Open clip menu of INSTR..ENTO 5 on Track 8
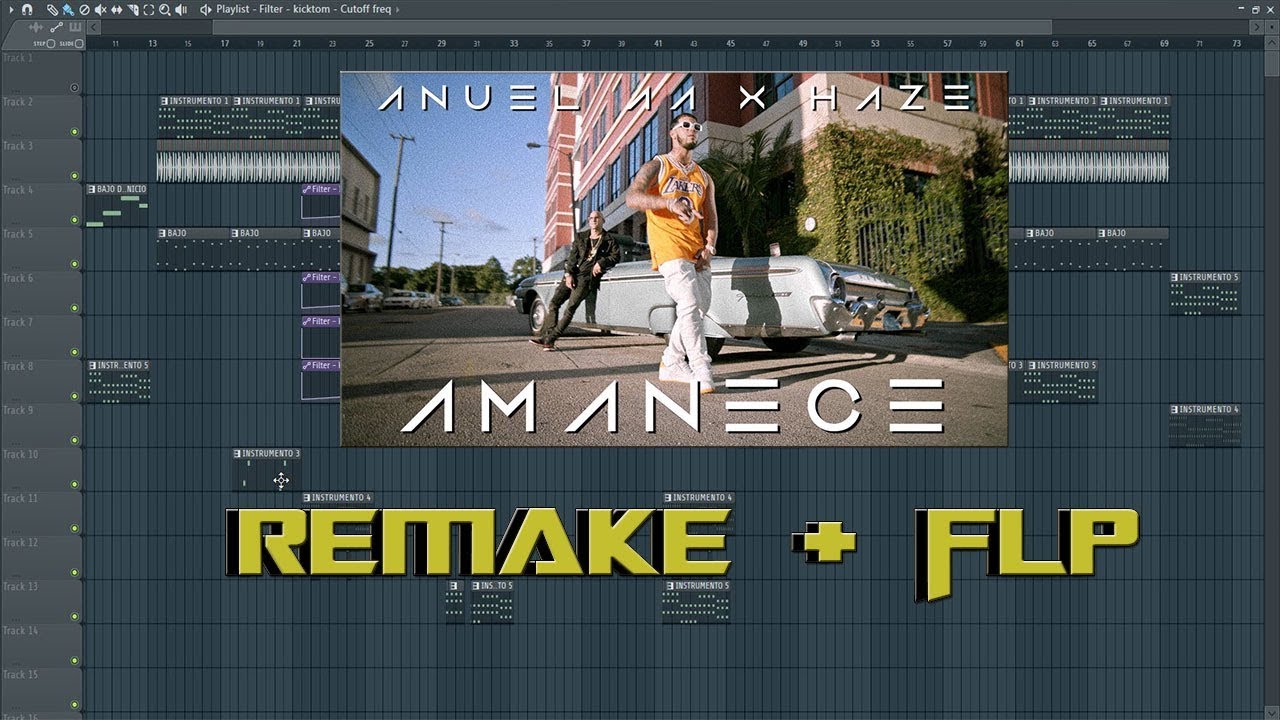The height and width of the screenshot is (720, 1280). click(x=92, y=365)
